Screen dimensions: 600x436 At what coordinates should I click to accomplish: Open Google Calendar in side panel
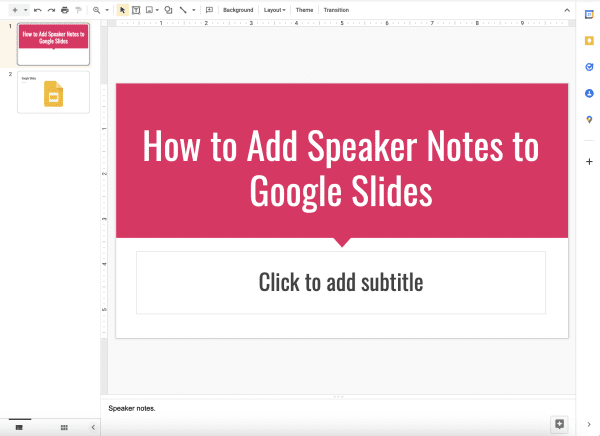[589, 15]
